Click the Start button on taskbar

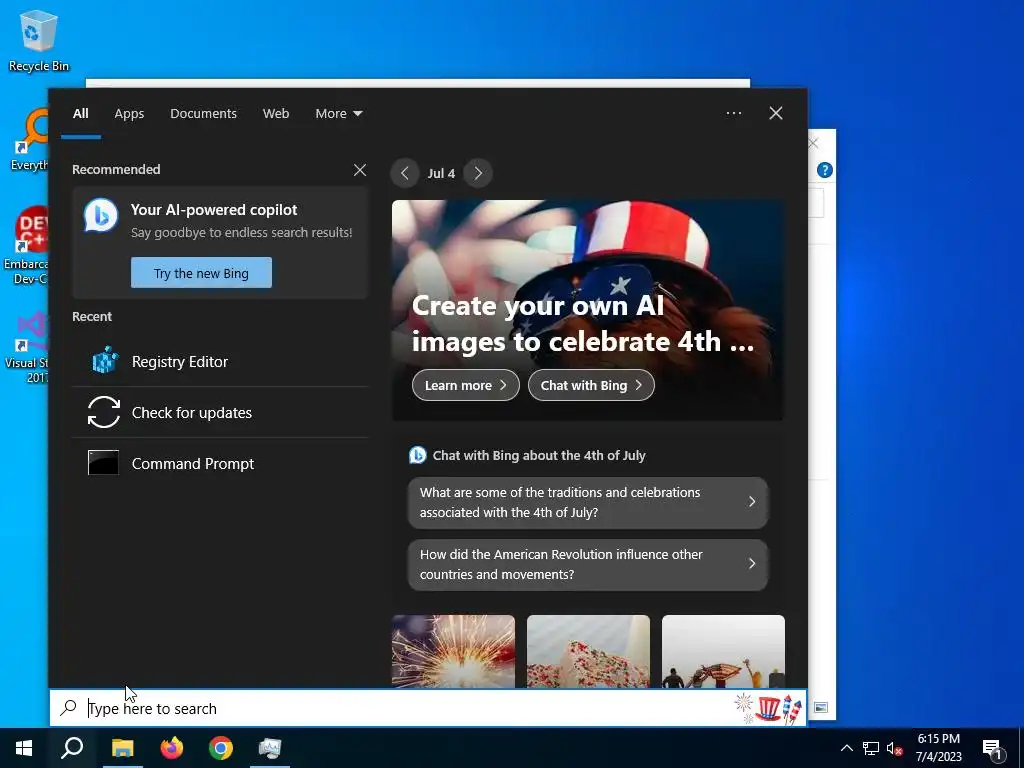tap(24, 748)
